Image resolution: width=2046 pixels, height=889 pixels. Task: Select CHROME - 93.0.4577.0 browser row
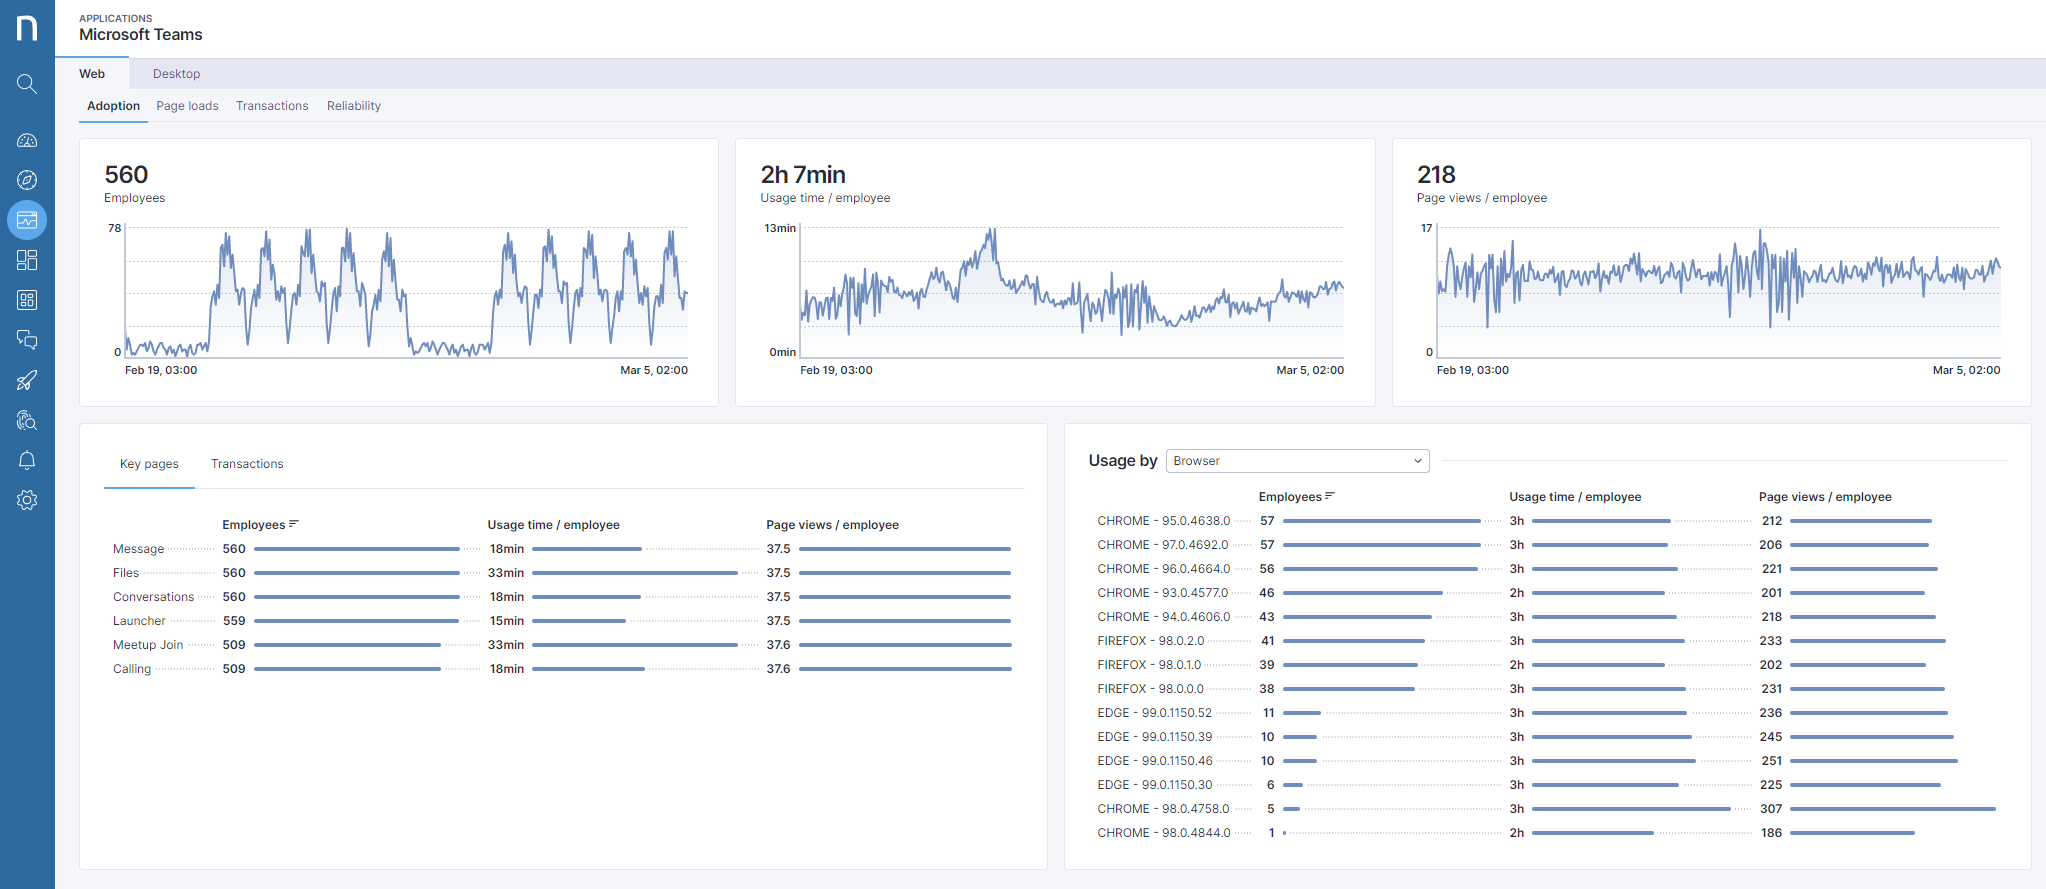[1547, 593]
